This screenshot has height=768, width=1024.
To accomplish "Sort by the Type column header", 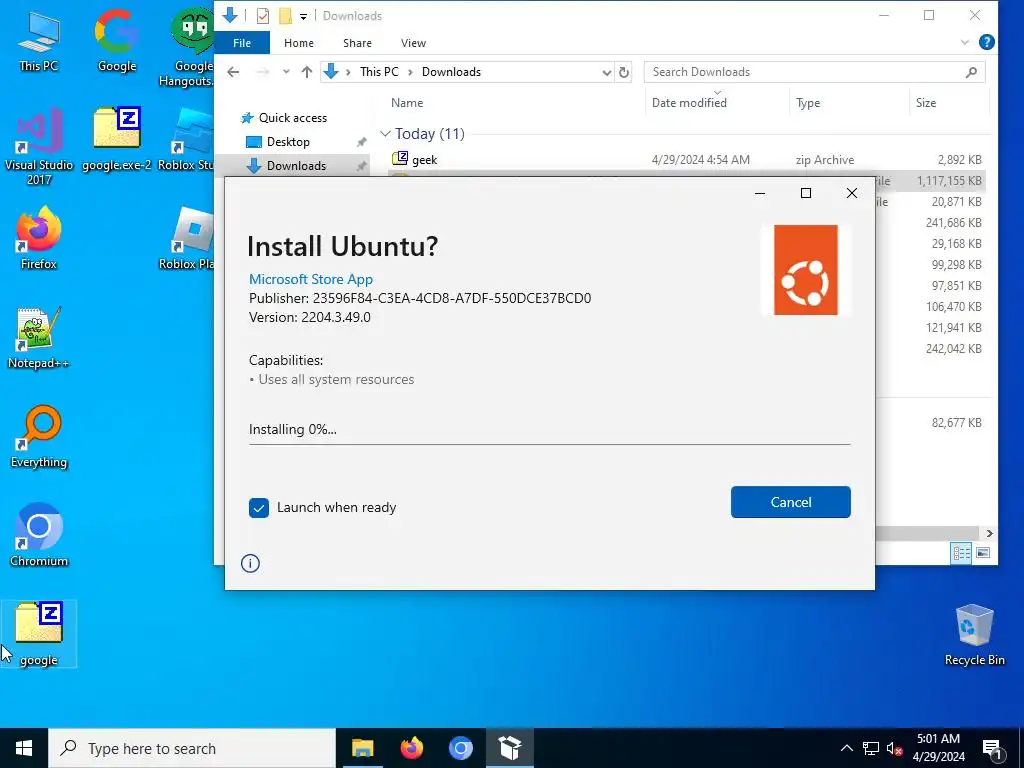I will tap(808, 103).
